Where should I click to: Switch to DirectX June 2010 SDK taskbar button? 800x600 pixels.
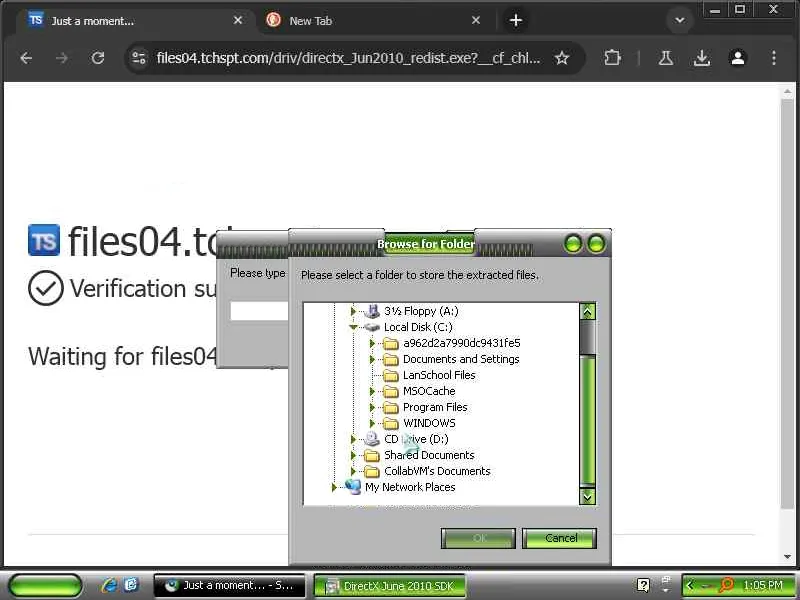tap(389, 586)
